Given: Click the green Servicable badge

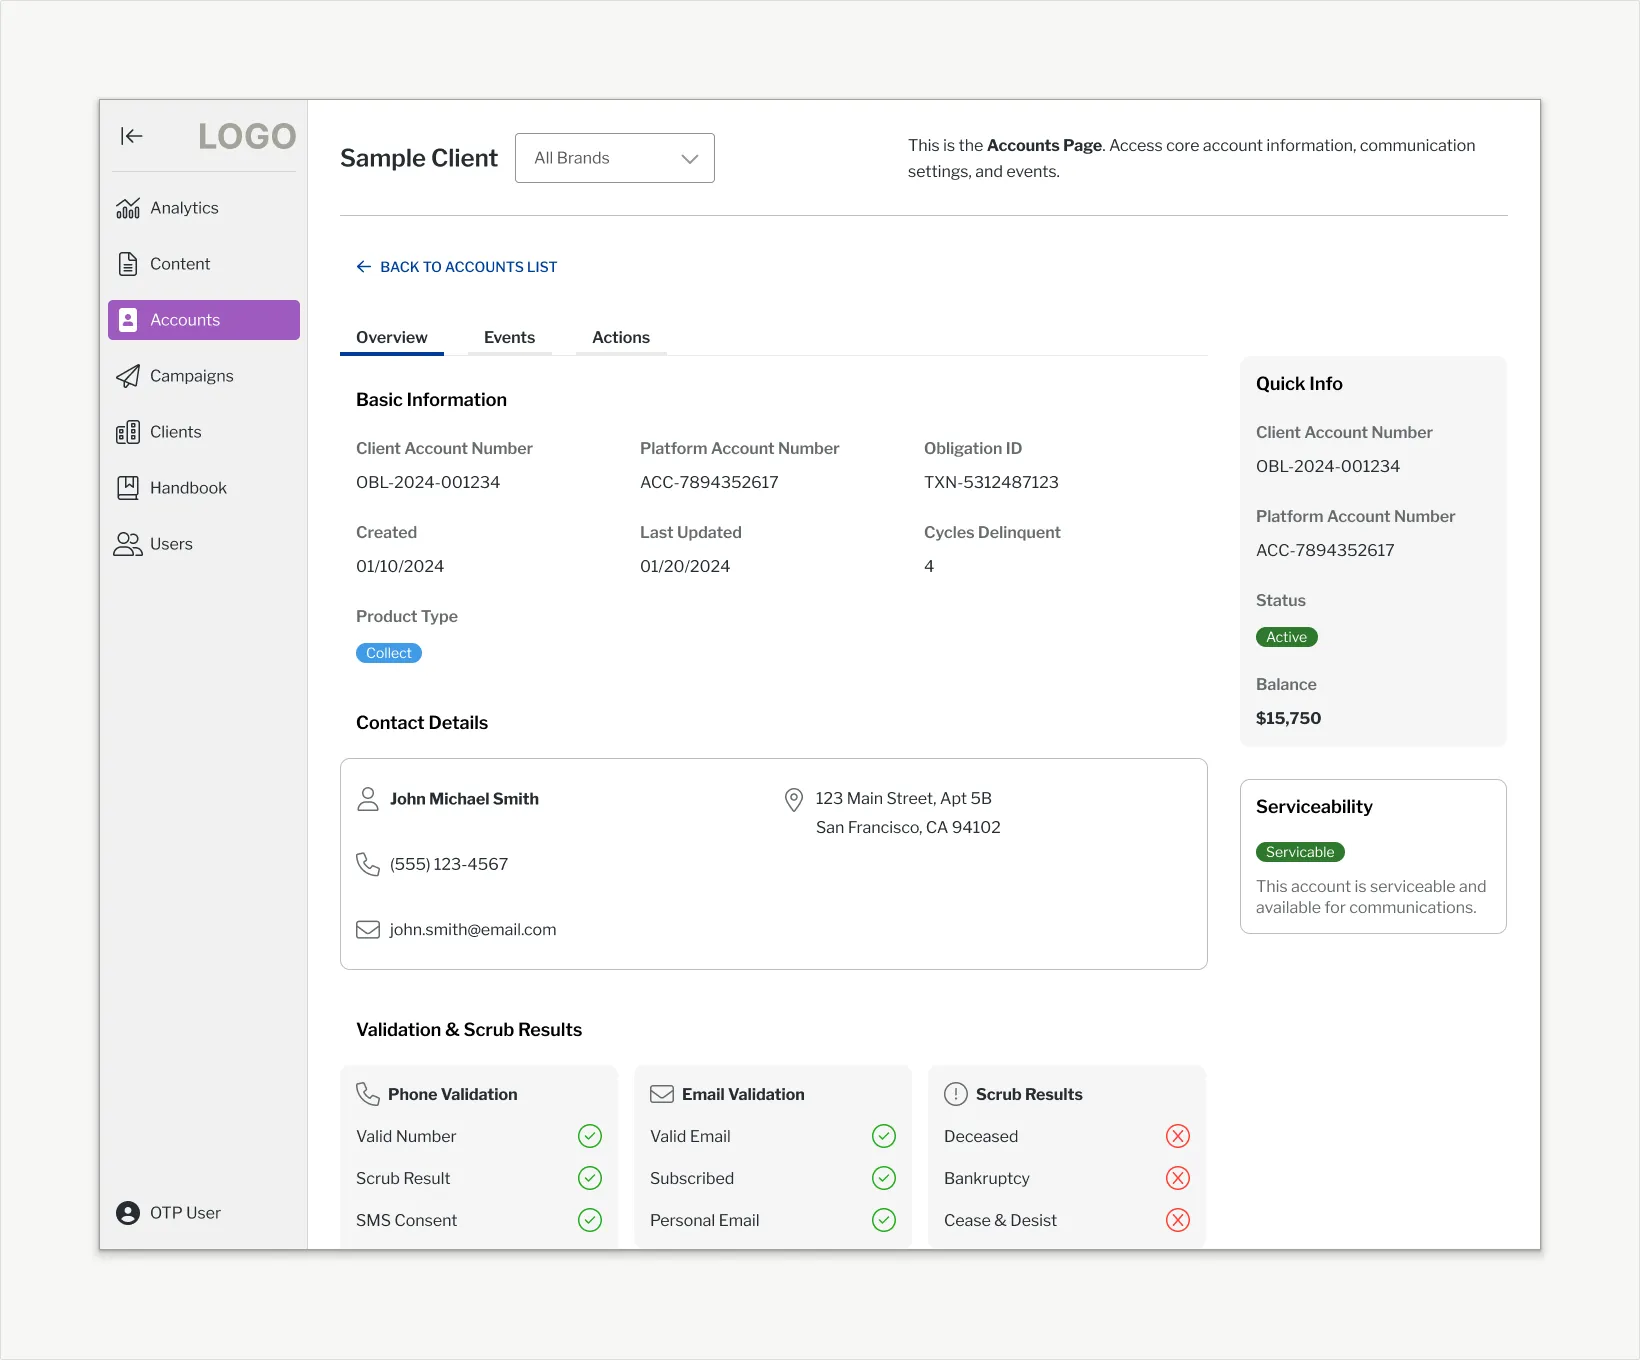Looking at the screenshot, I should coord(1300,852).
